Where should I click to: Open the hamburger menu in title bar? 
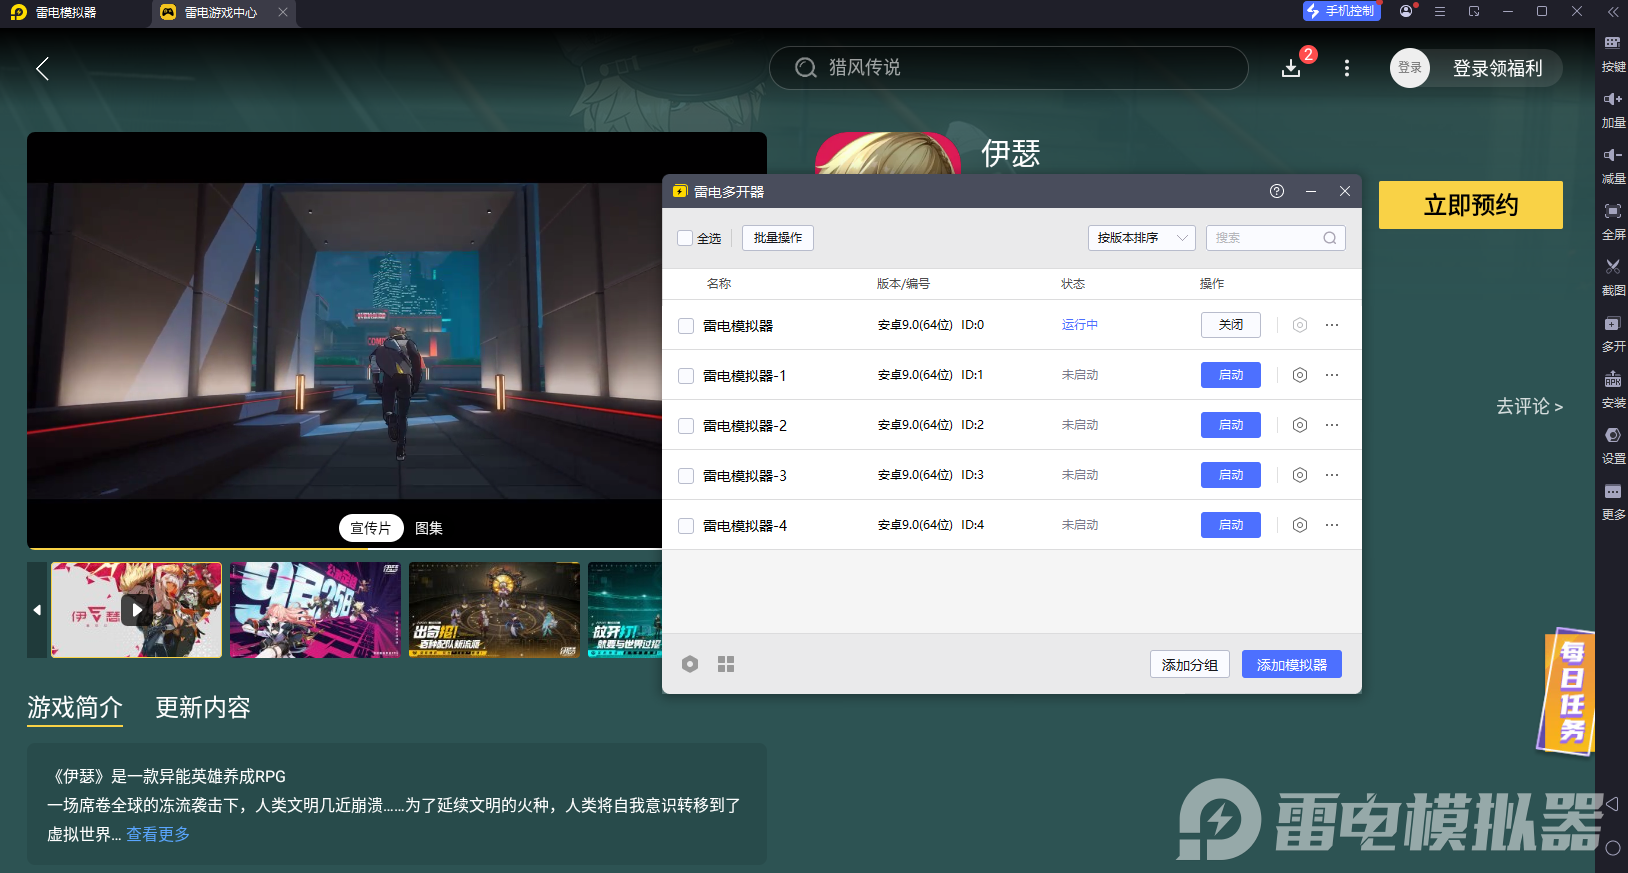click(1440, 11)
